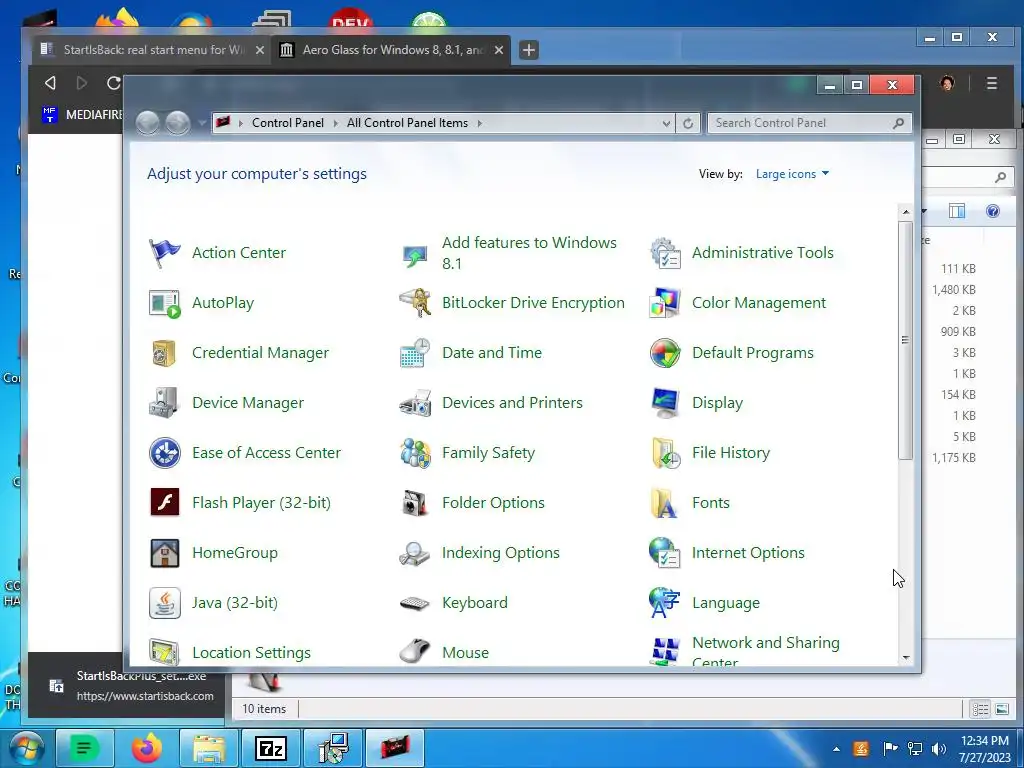Open recent pages dropdown beside navigation buttons
Screen dimensions: 1024x768
(x=202, y=123)
